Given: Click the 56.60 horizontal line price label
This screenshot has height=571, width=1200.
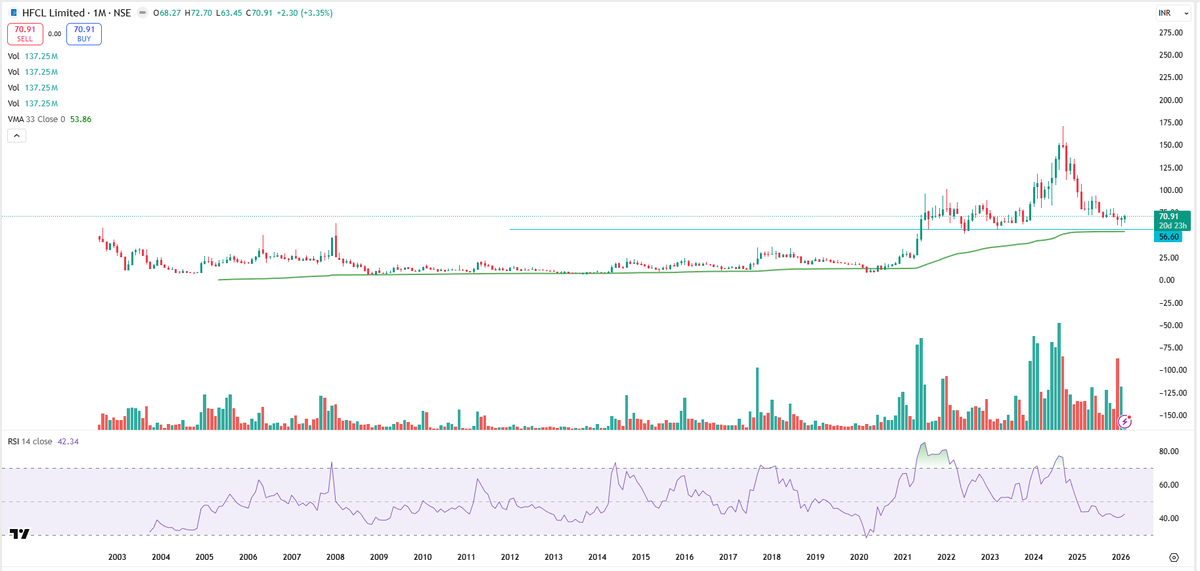Looking at the screenshot, I should point(1170,237).
